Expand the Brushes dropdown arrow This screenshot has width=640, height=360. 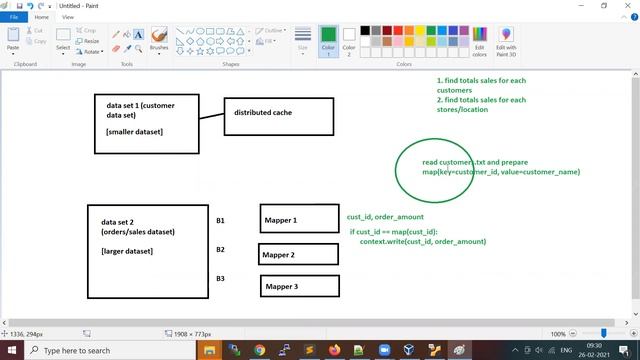click(159, 53)
